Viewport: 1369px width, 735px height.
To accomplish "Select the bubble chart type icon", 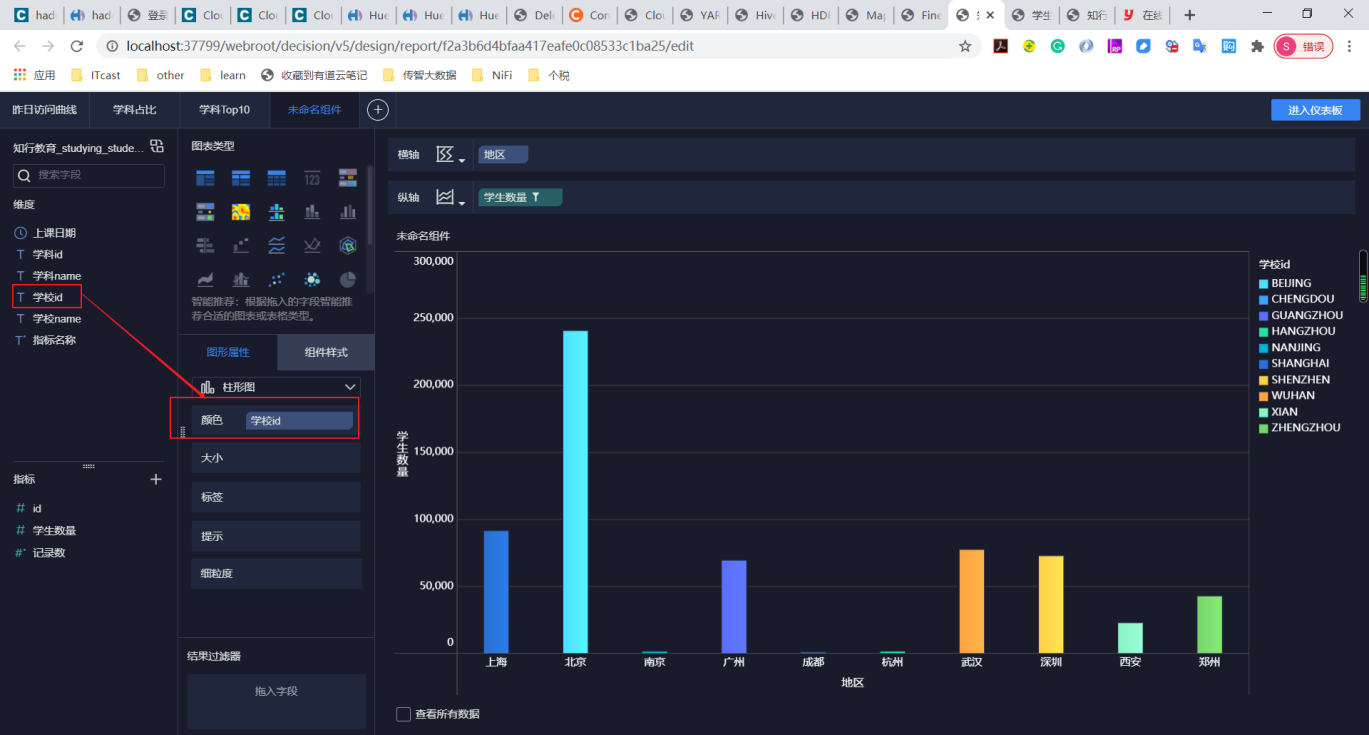I will (x=312, y=279).
